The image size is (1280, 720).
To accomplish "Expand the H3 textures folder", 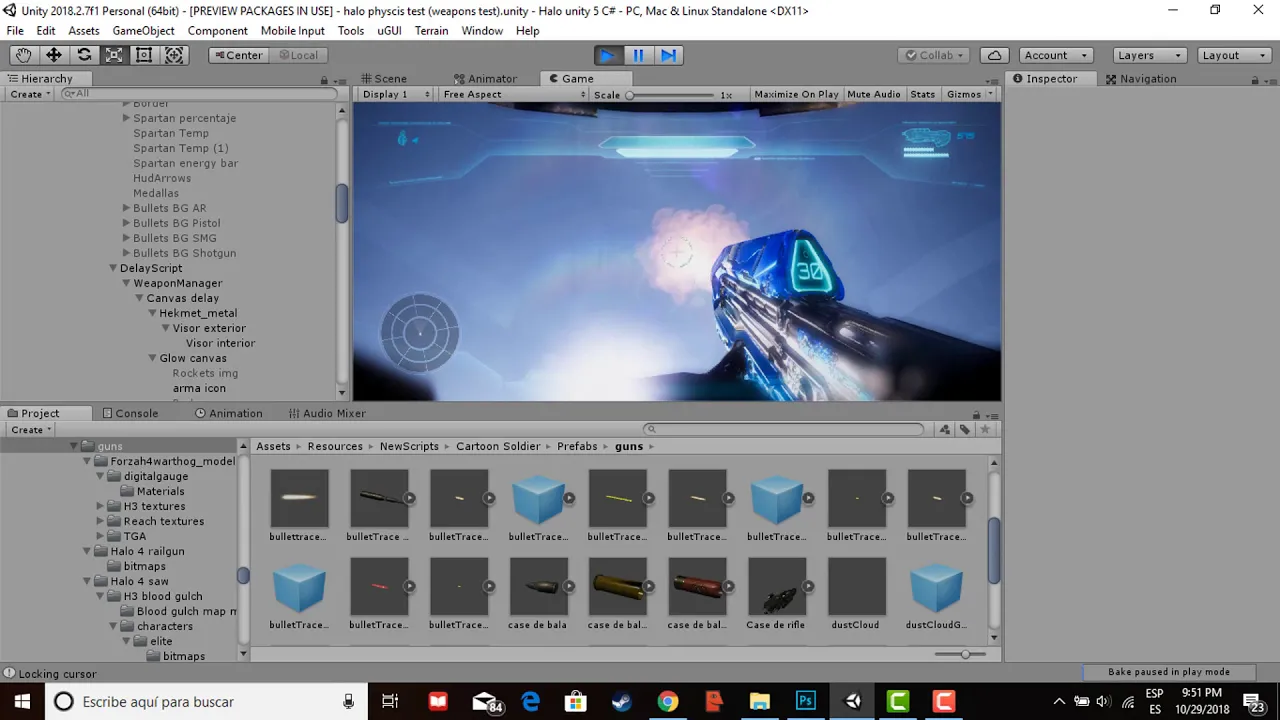I will (100, 506).
